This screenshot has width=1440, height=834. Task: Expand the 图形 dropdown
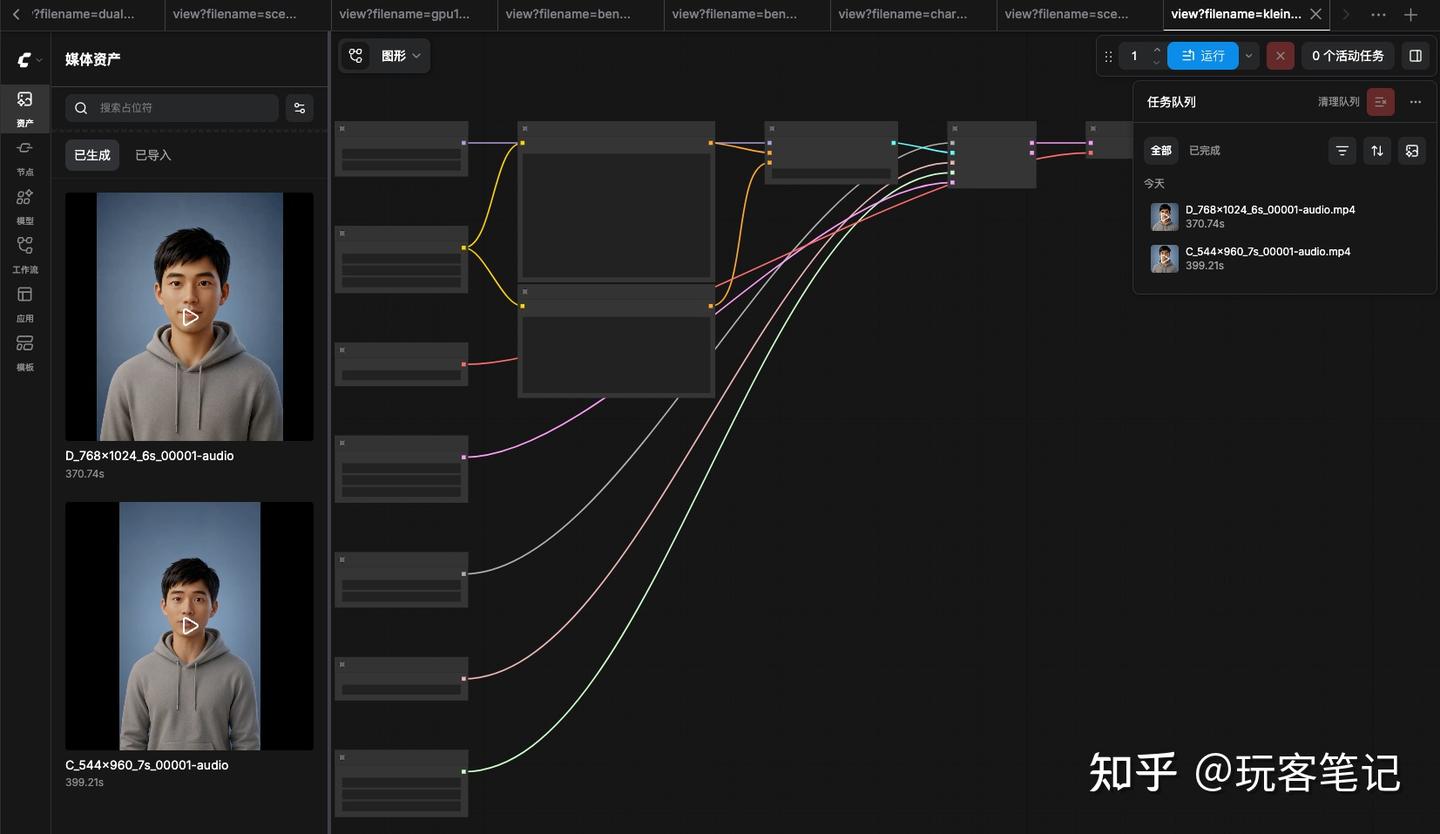(401, 56)
